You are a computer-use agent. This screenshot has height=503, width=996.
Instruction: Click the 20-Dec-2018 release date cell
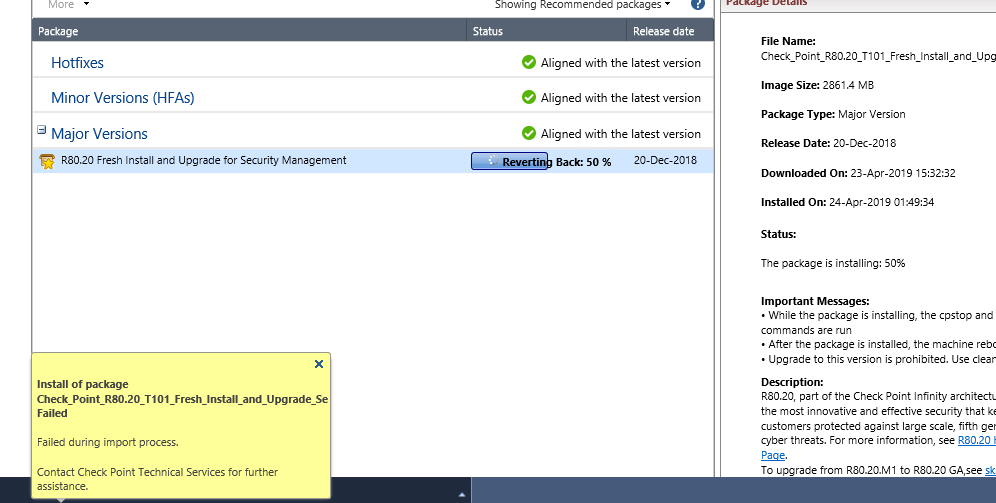pos(665,160)
